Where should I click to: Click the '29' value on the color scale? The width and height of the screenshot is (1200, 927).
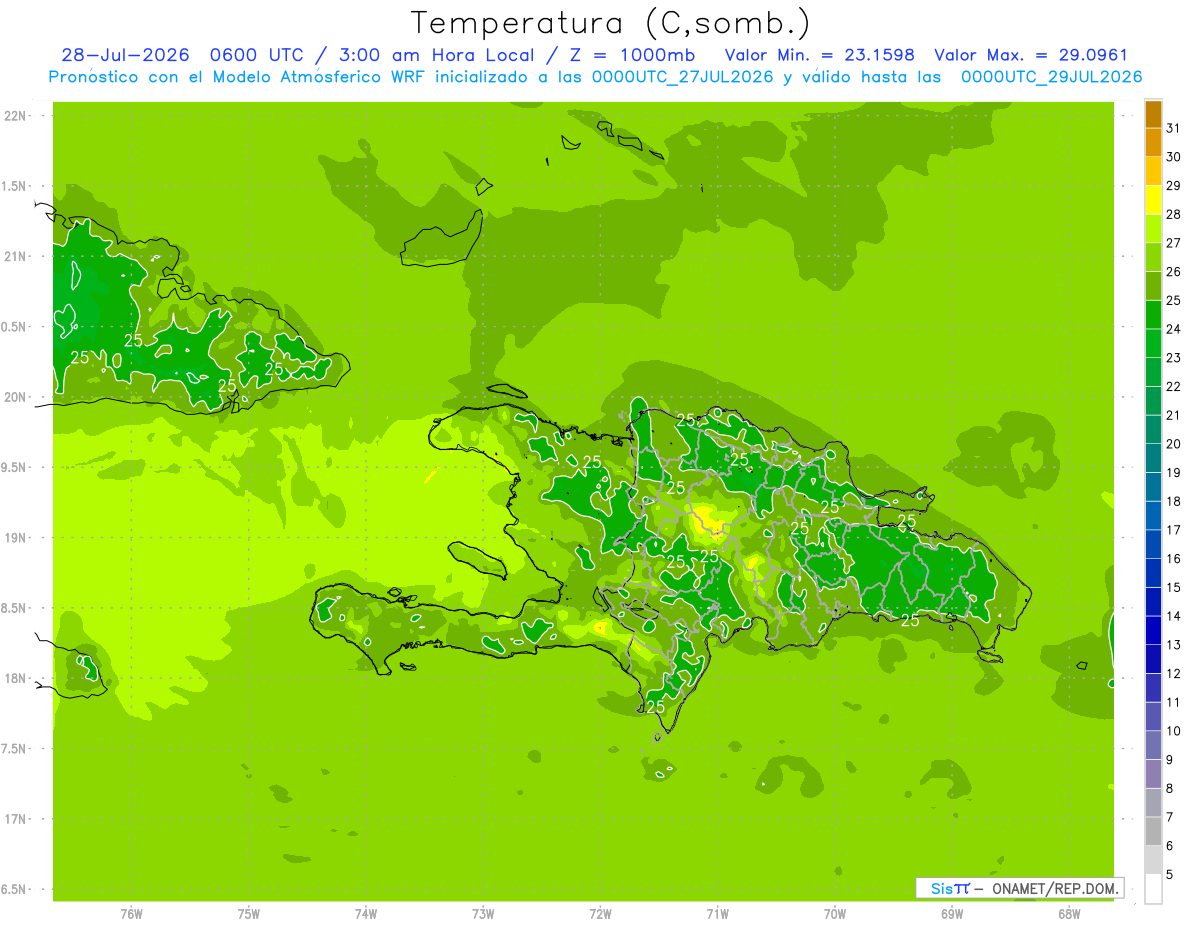coord(1174,185)
